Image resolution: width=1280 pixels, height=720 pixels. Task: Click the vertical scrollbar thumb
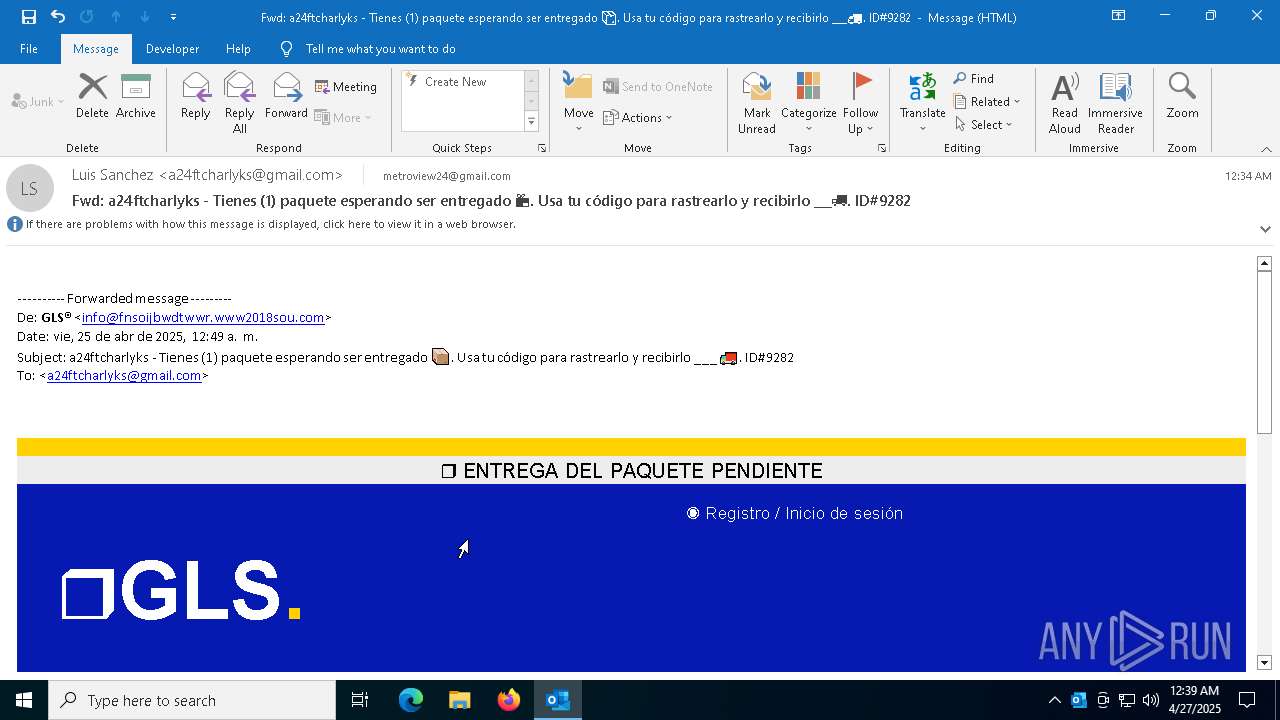pyautogui.click(x=1264, y=352)
